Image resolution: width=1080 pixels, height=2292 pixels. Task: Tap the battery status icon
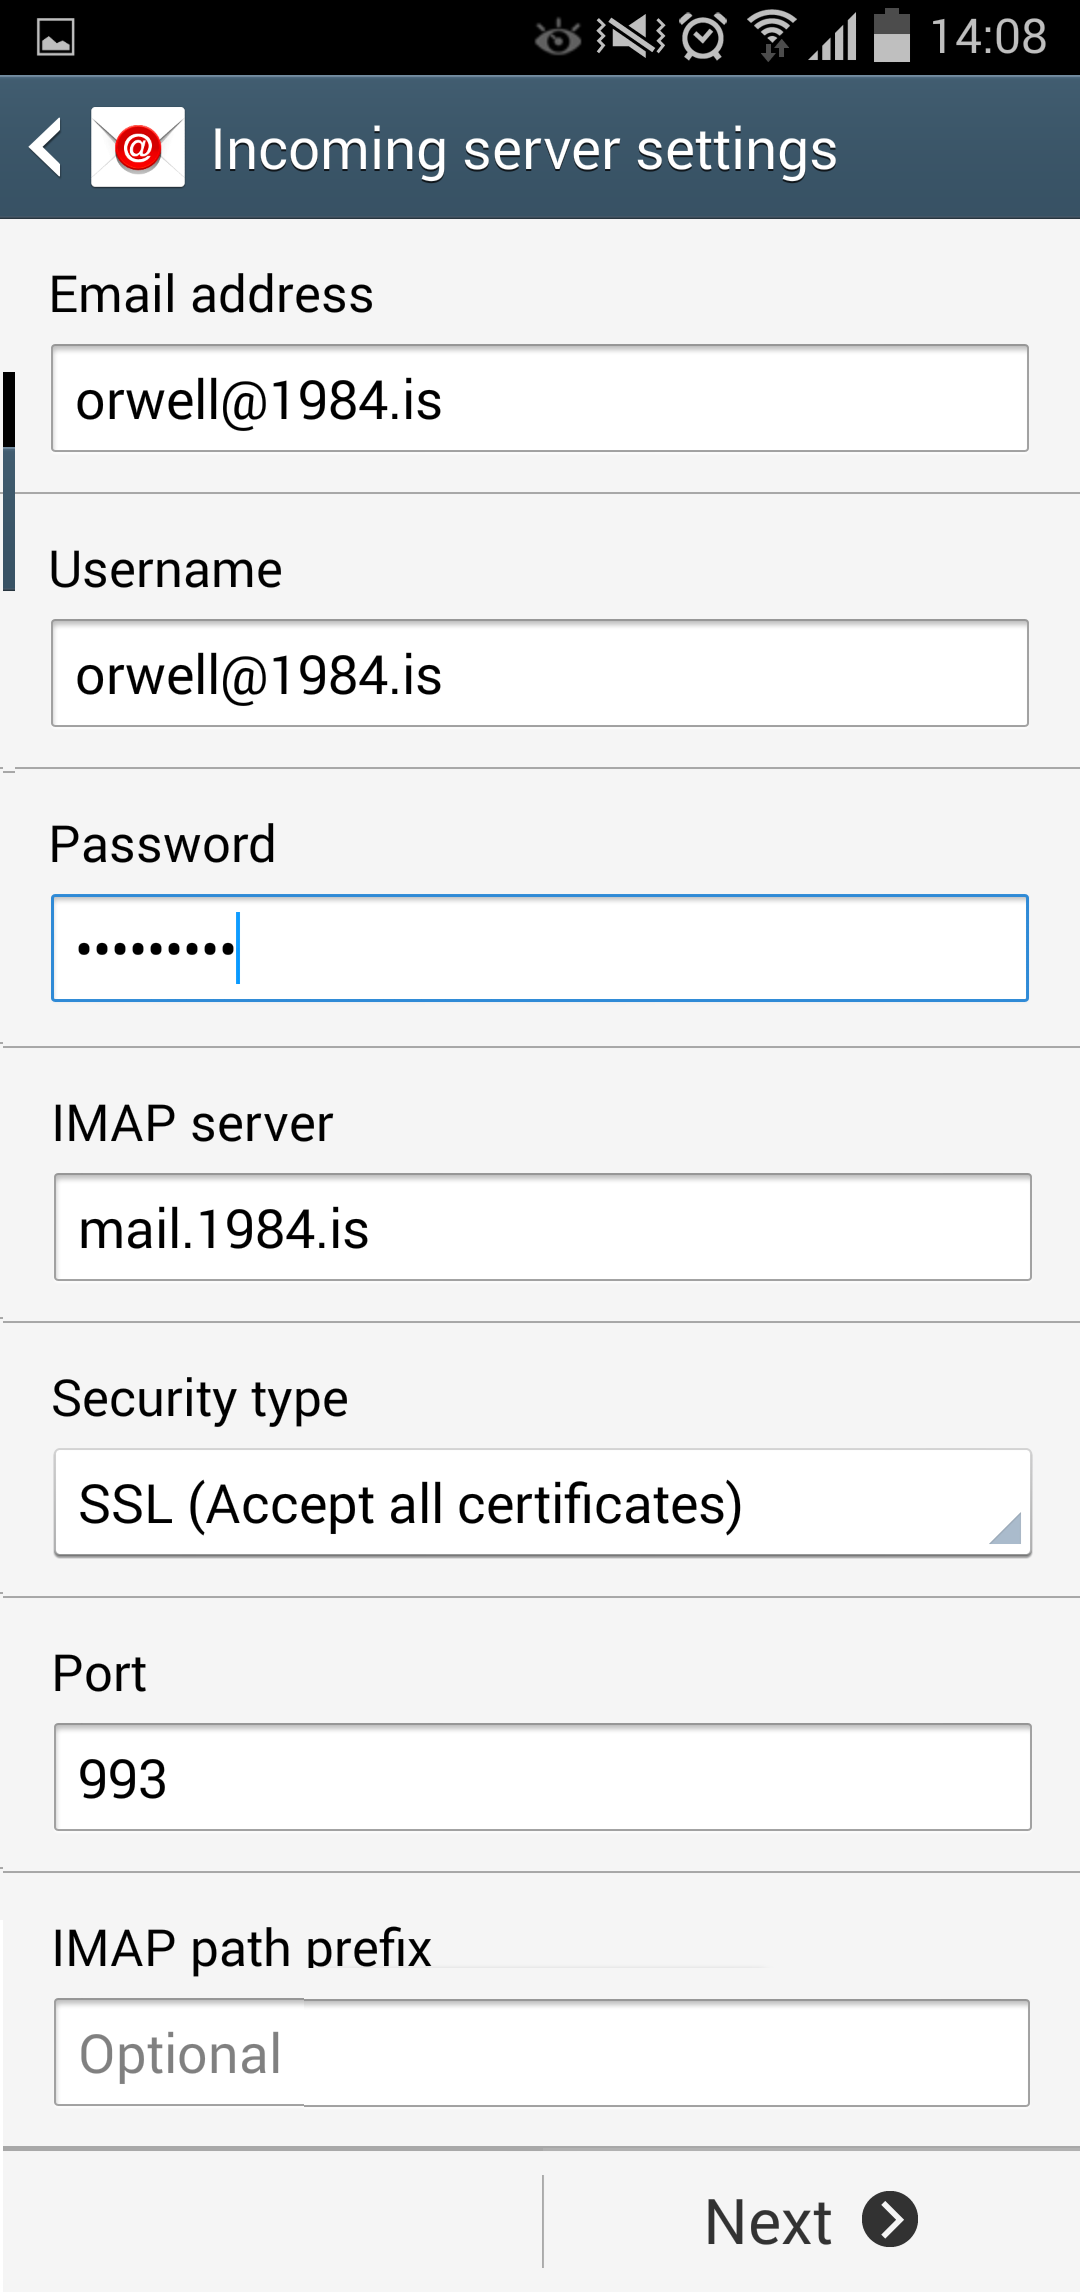pos(892,36)
